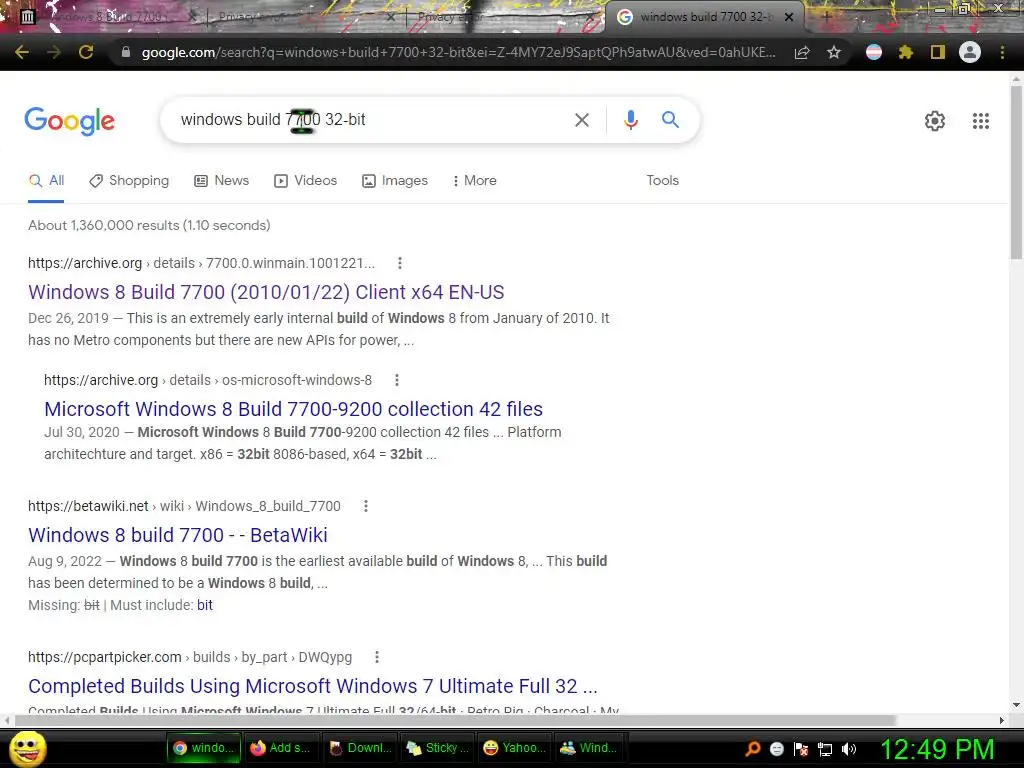Switch to the News results tab
The height and width of the screenshot is (768, 1024).
[x=221, y=181]
